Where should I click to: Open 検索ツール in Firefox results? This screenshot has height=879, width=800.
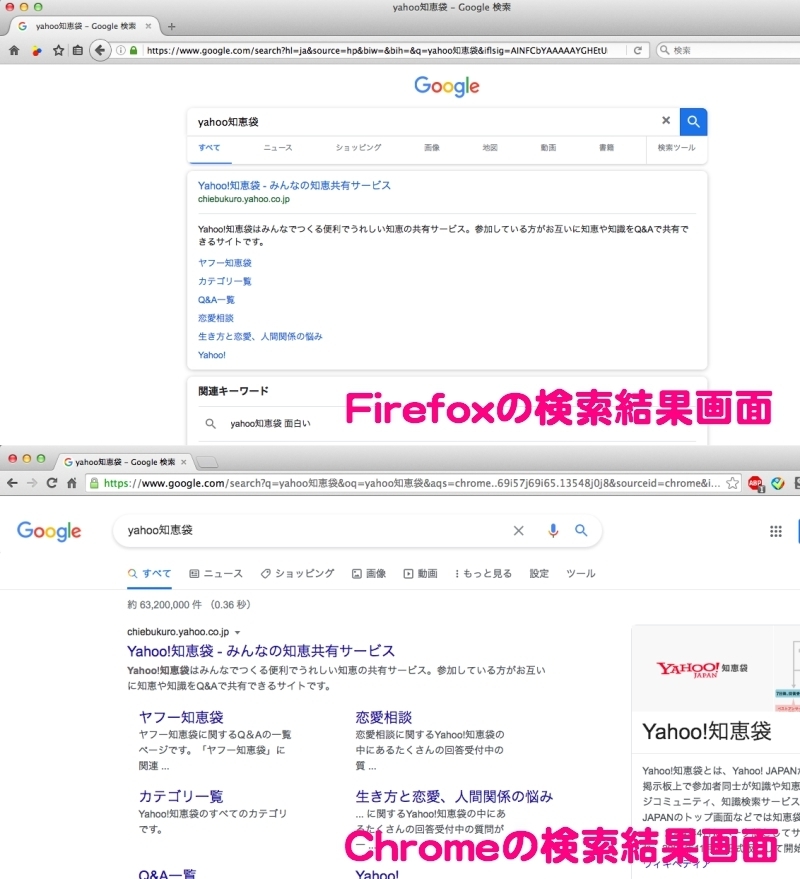(677, 147)
